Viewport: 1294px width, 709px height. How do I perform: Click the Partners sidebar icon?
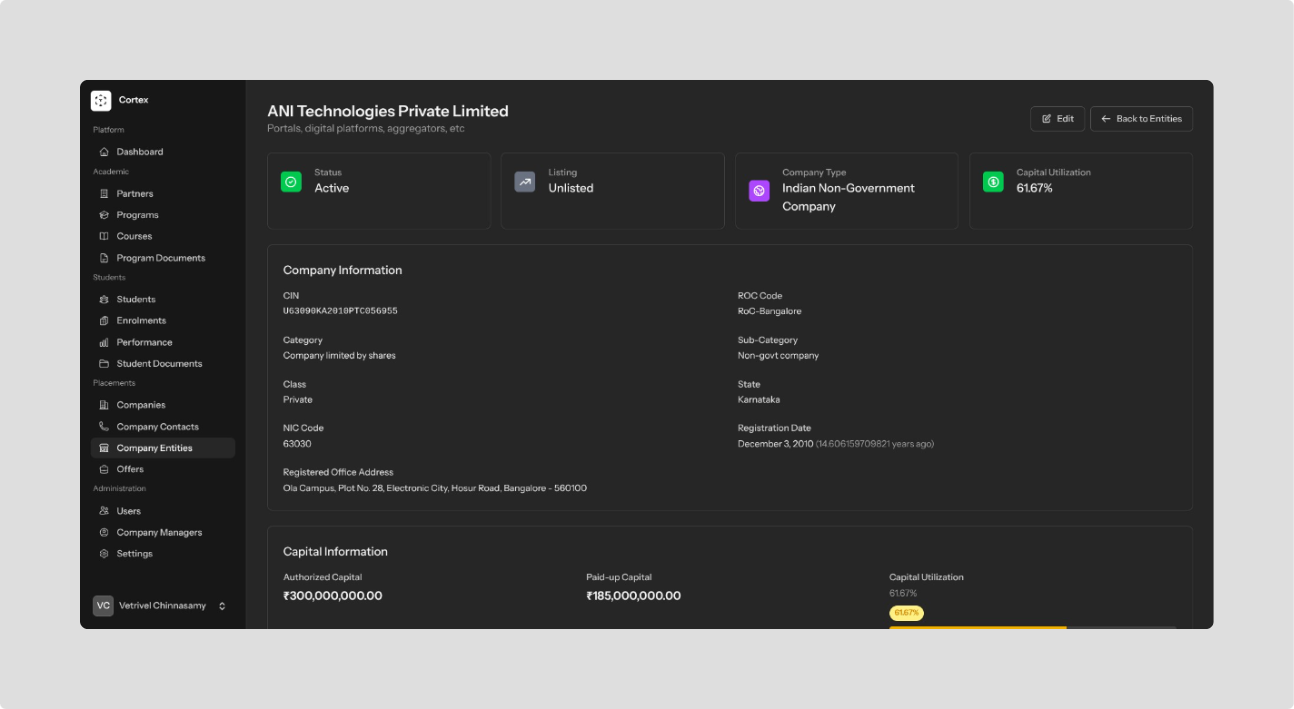[x=104, y=194]
